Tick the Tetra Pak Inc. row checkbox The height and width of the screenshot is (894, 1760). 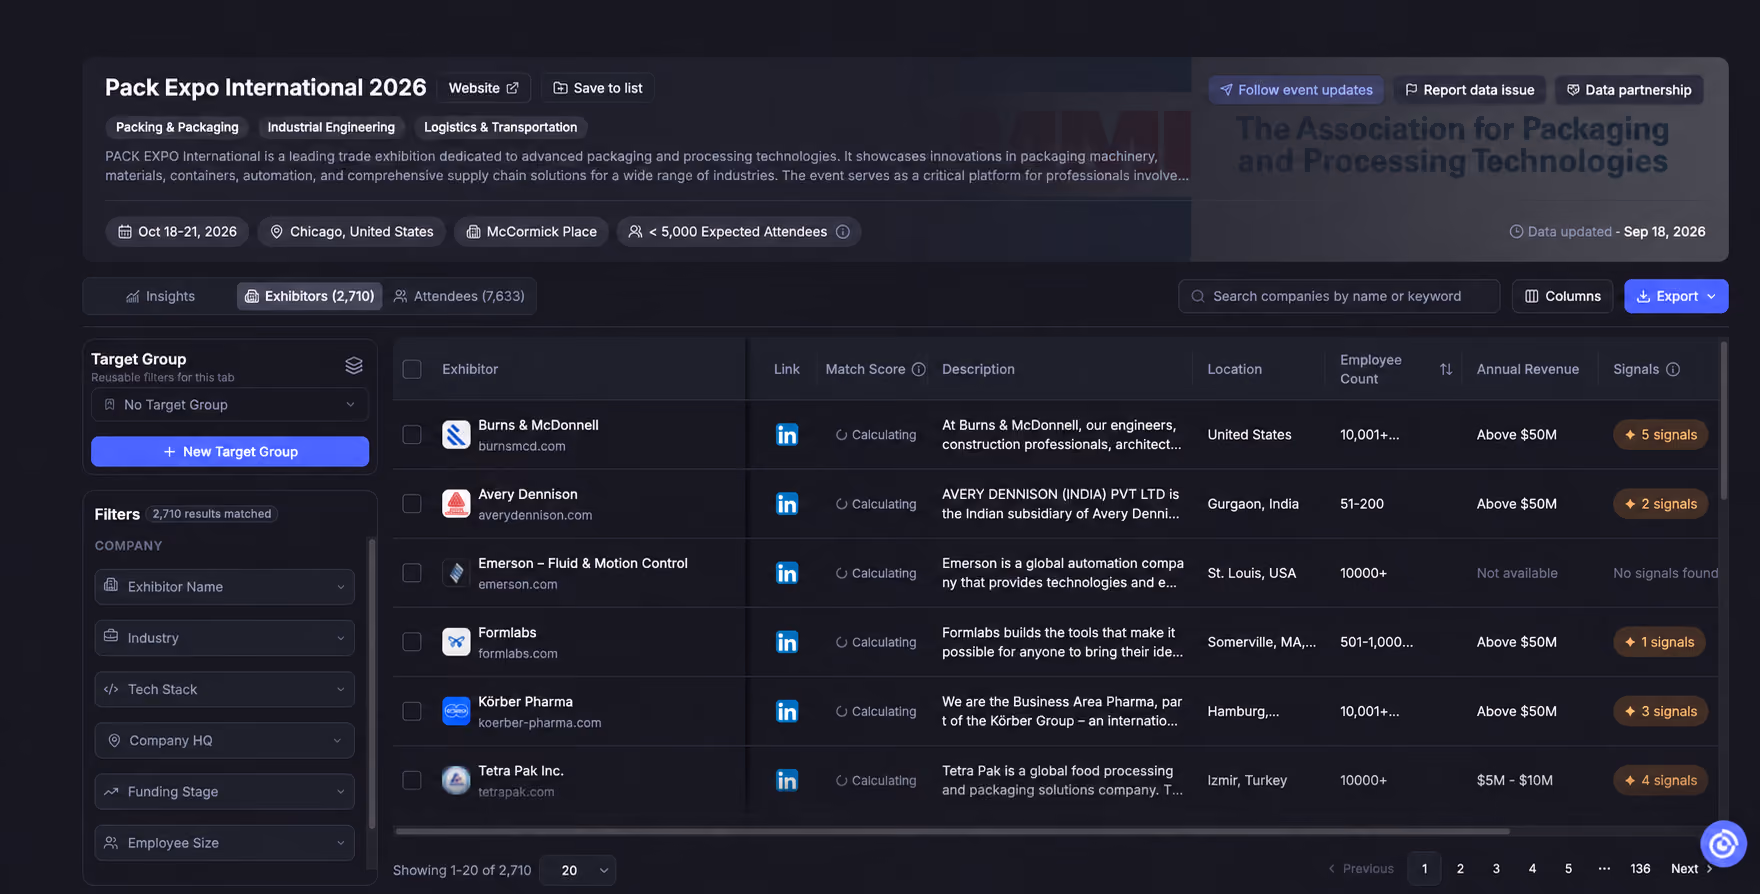pyautogui.click(x=412, y=780)
